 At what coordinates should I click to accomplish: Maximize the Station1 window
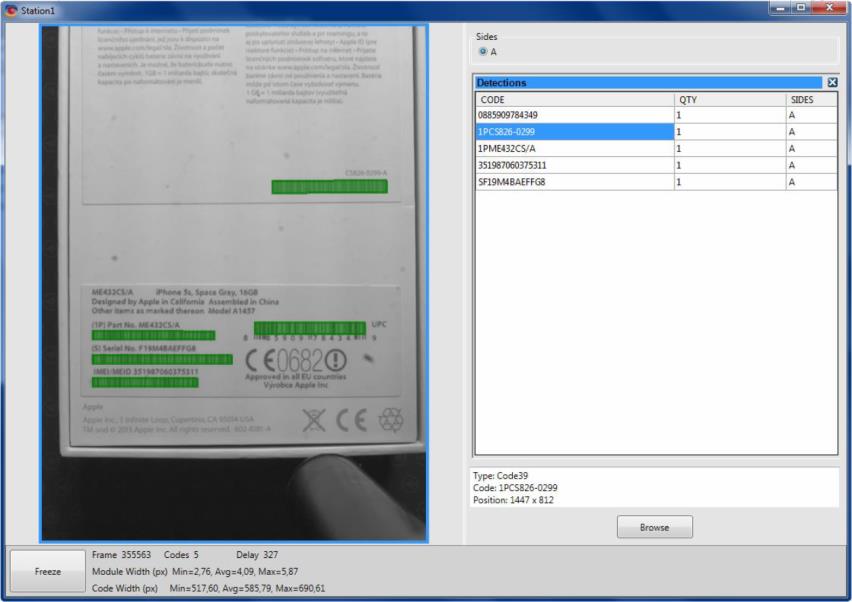[x=801, y=8]
